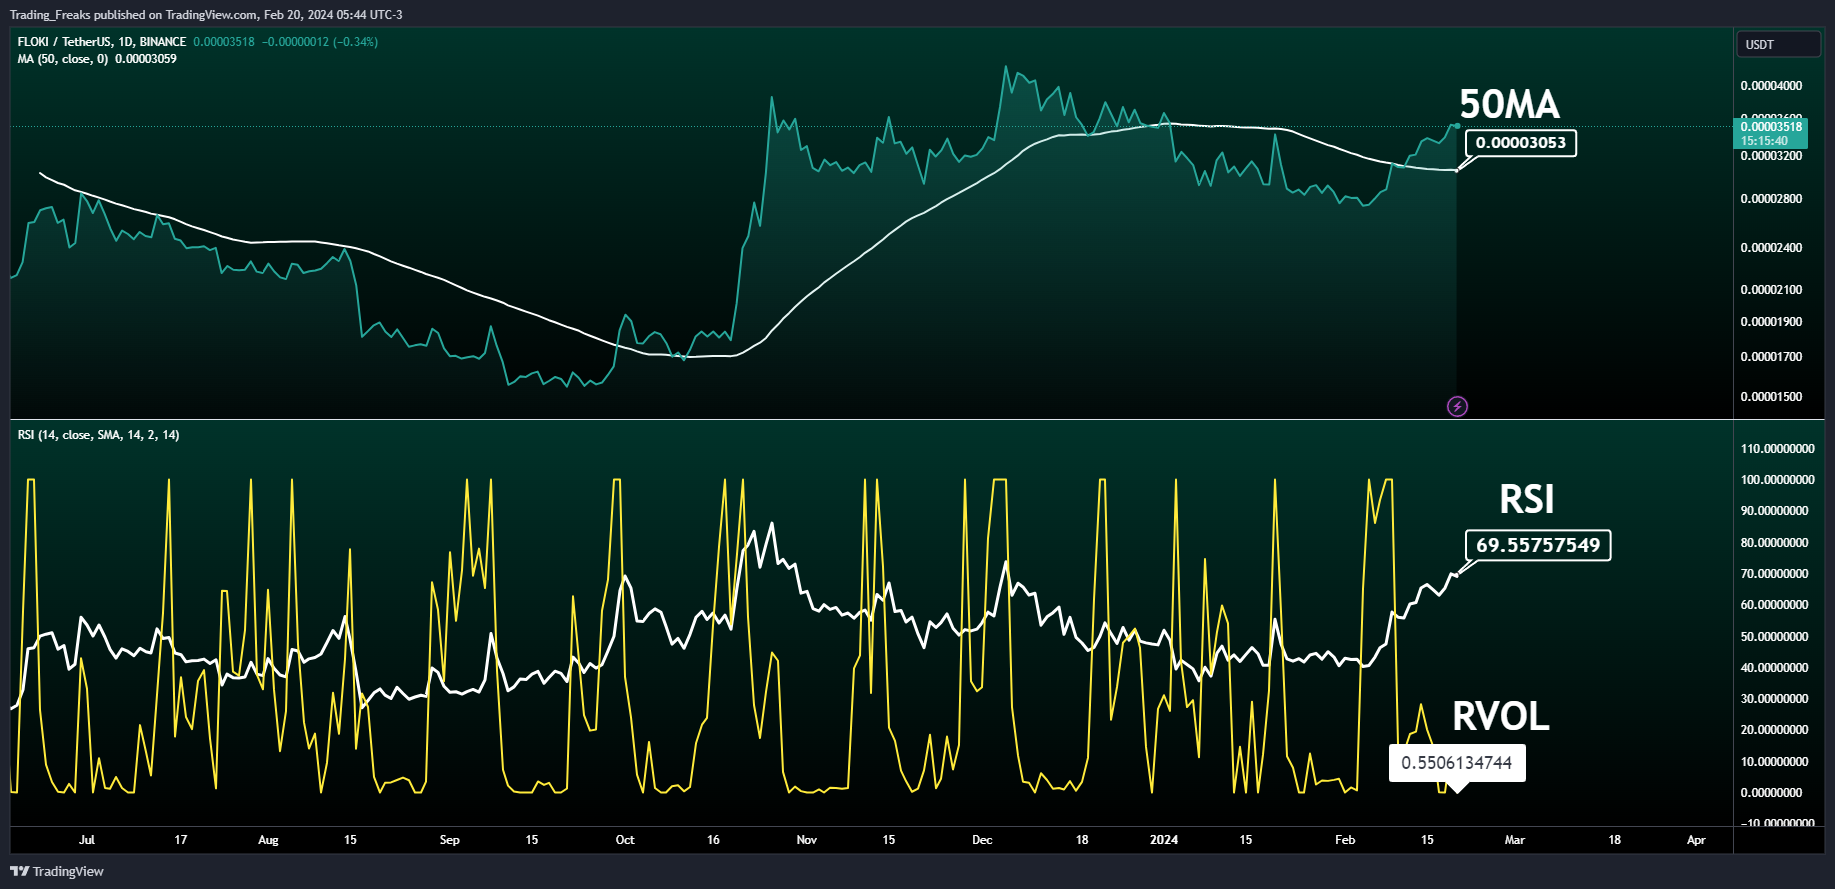Click the Sep label on the time axis
Image resolution: width=1835 pixels, height=889 pixels.
tap(450, 840)
